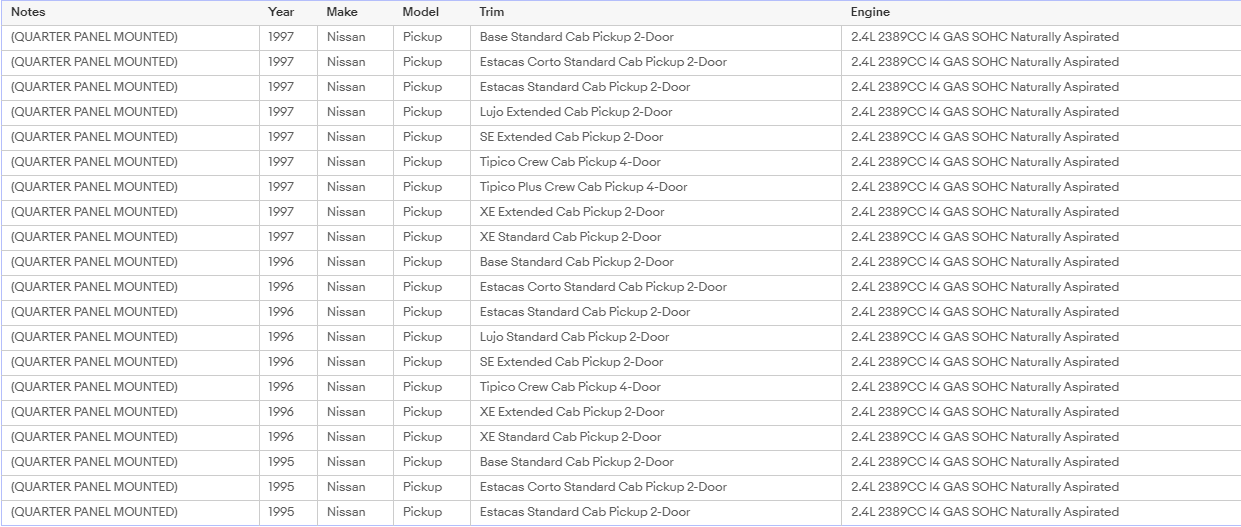Click the Model column header

tap(421, 12)
